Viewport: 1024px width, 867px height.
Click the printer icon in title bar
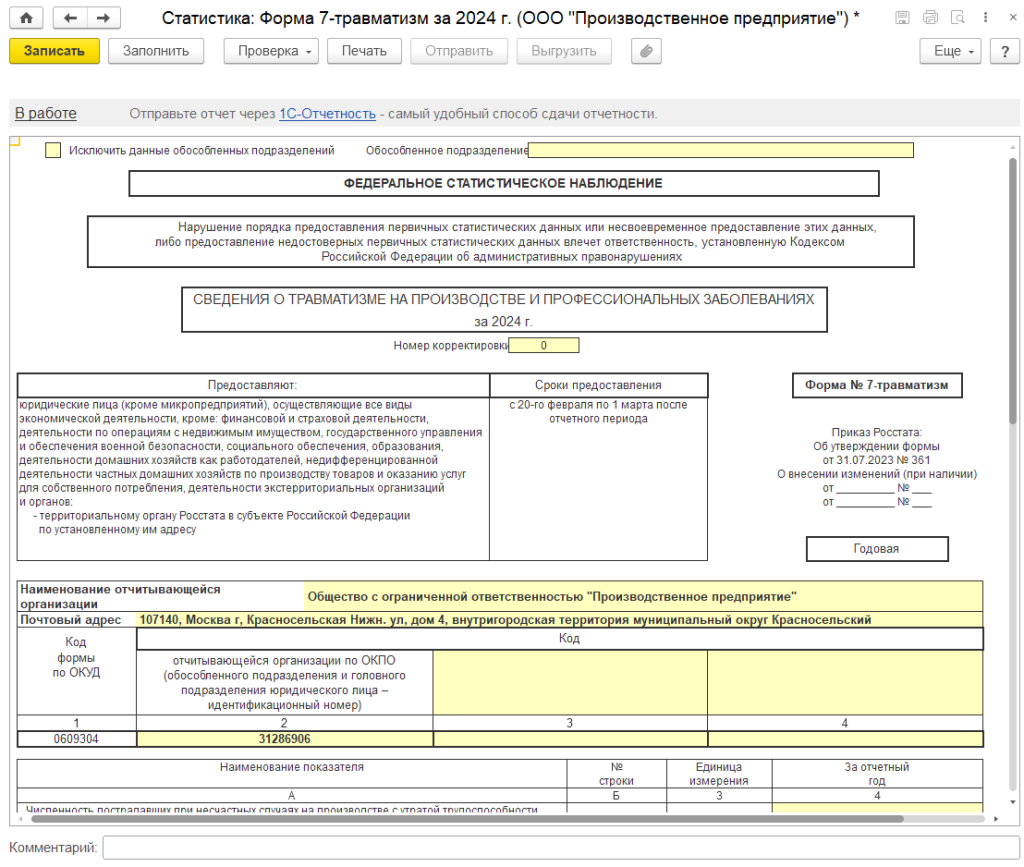point(931,18)
